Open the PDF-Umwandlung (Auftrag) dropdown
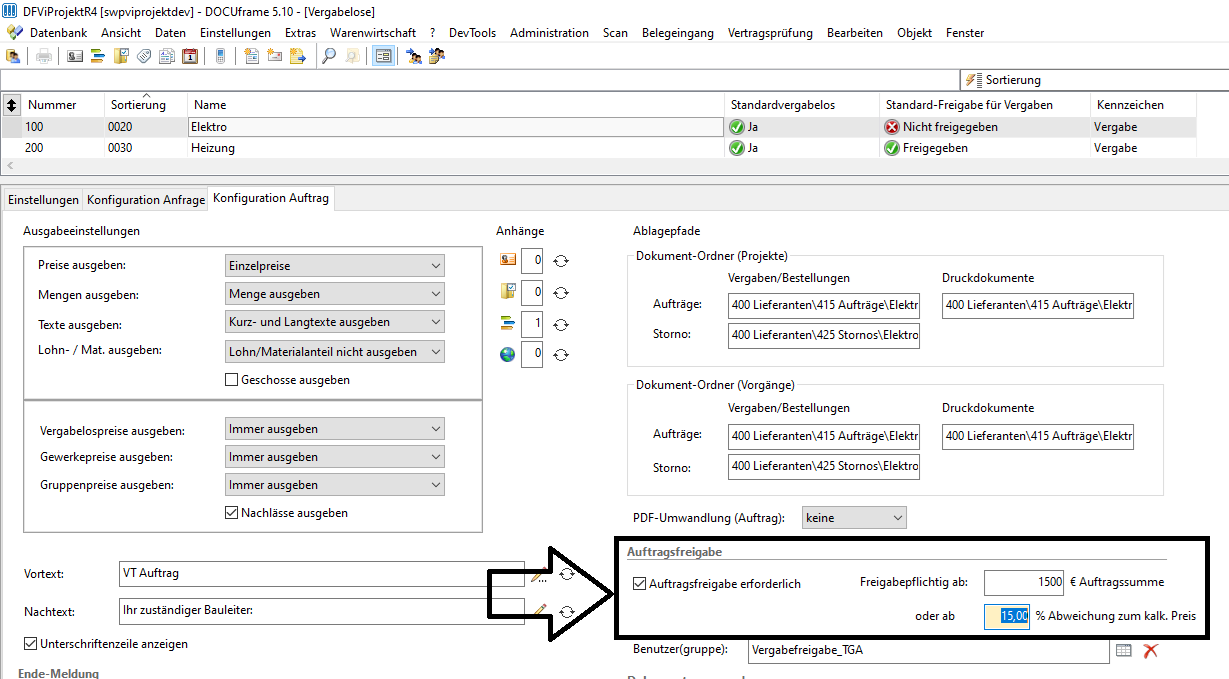1229x679 pixels. click(854, 518)
